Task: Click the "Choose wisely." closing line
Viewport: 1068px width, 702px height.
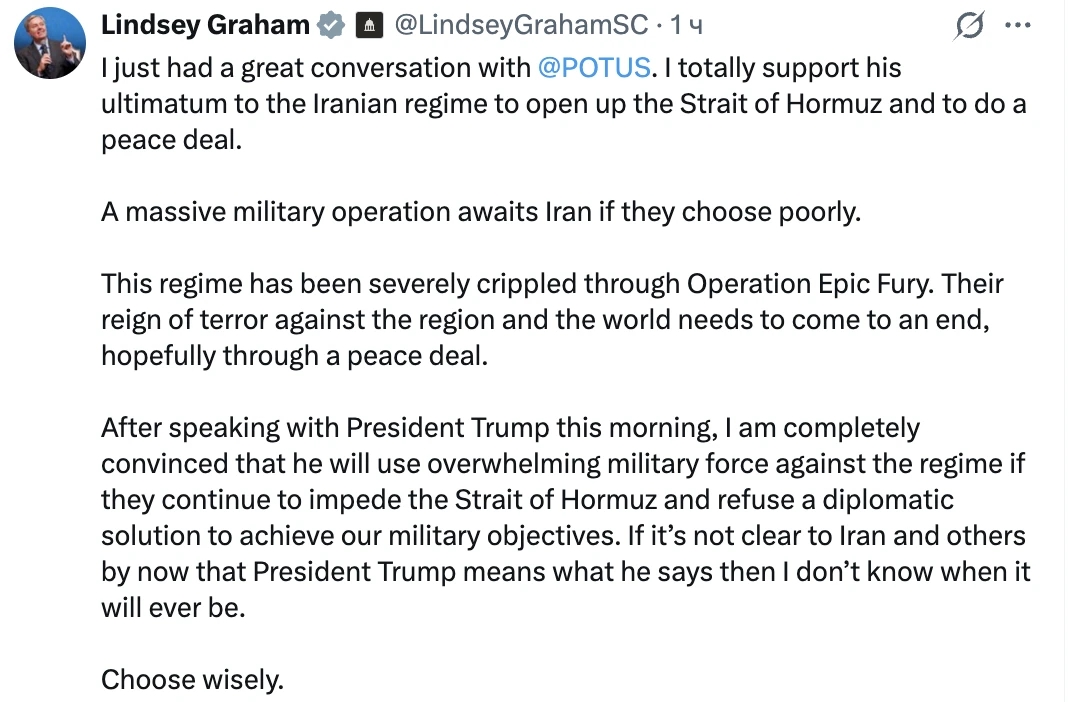Action: click(193, 680)
